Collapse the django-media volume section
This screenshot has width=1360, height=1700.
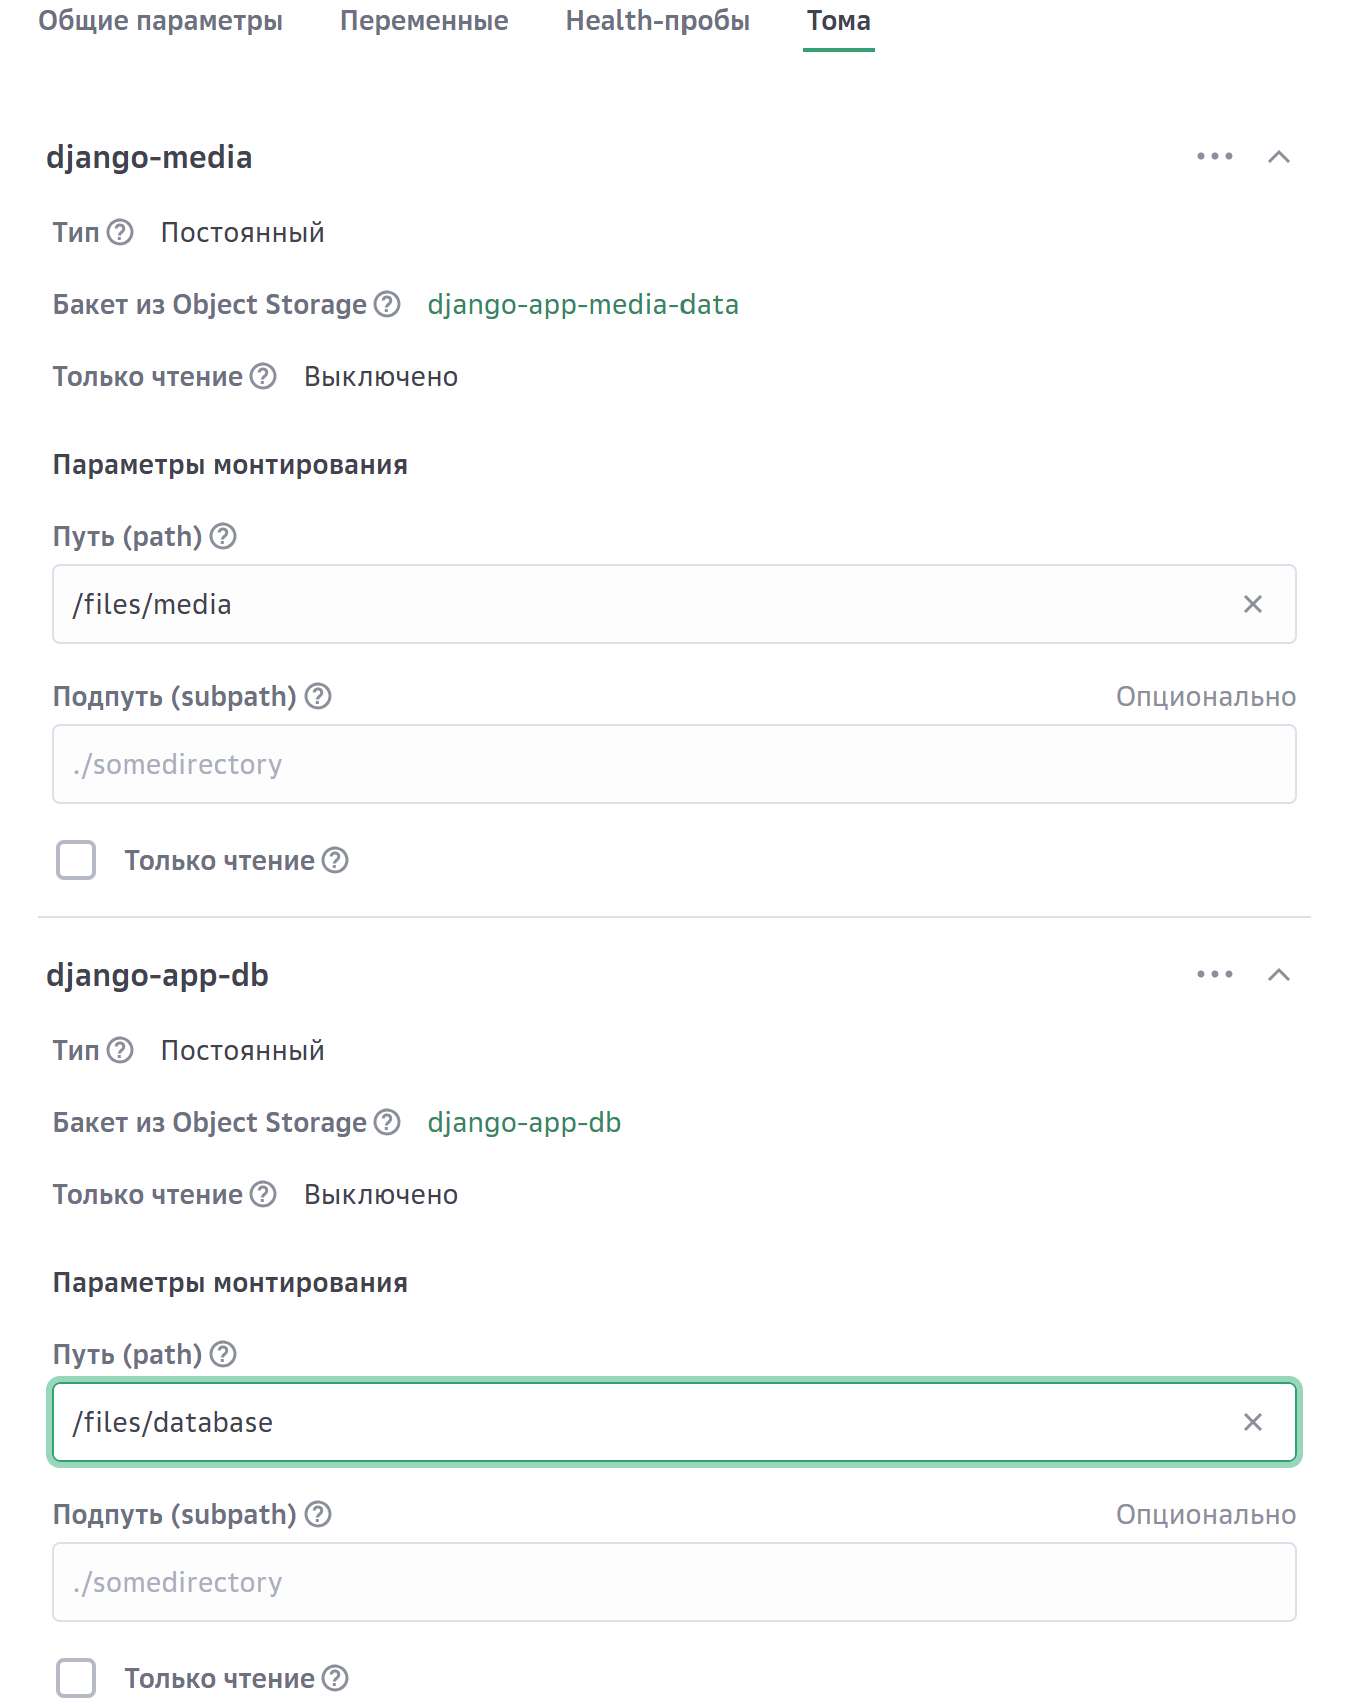pyautogui.click(x=1278, y=157)
